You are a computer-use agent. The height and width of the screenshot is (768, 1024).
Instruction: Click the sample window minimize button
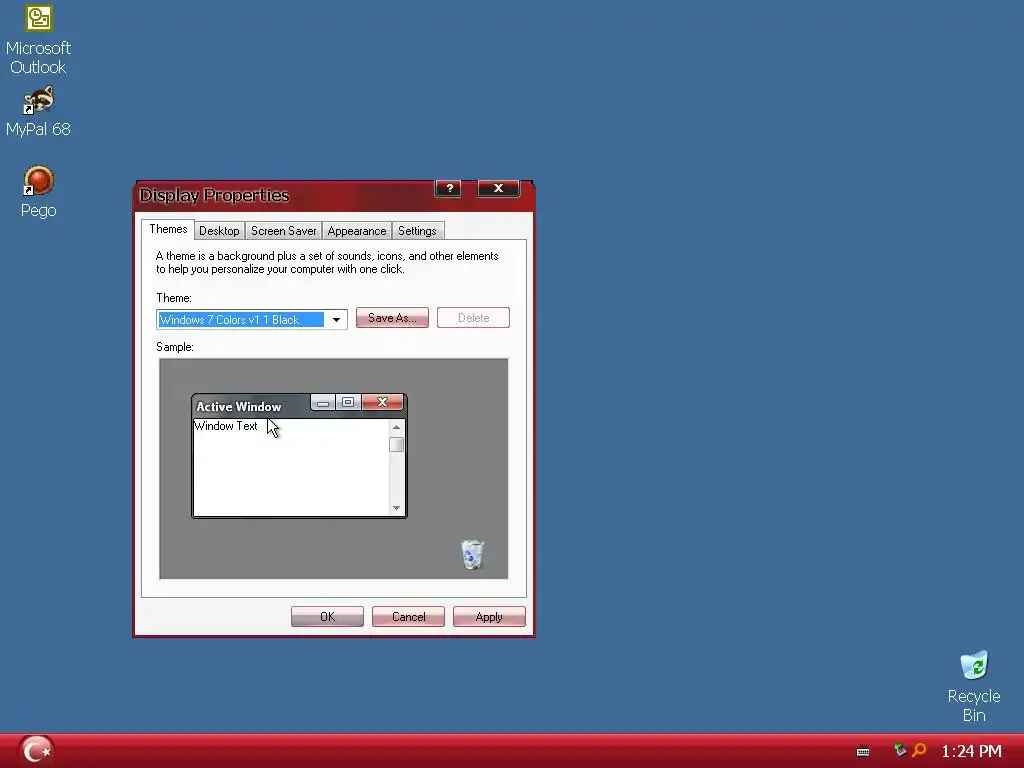pyautogui.click(x=323, y=402)
